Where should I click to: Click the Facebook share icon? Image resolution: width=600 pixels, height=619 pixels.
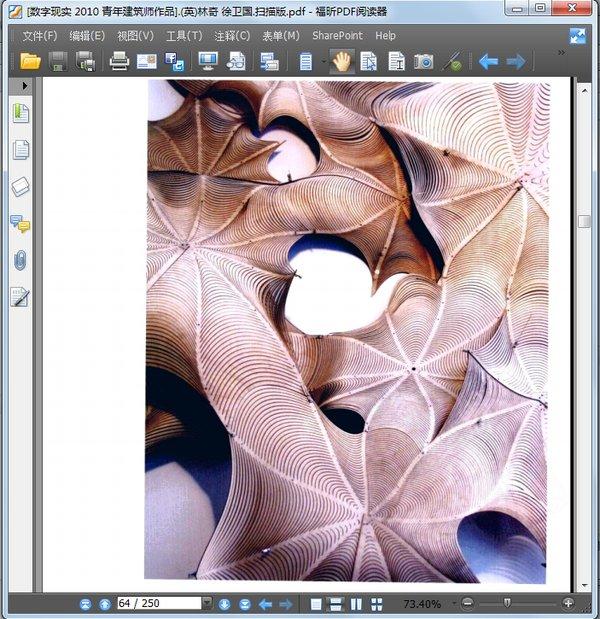pos(174,62)
